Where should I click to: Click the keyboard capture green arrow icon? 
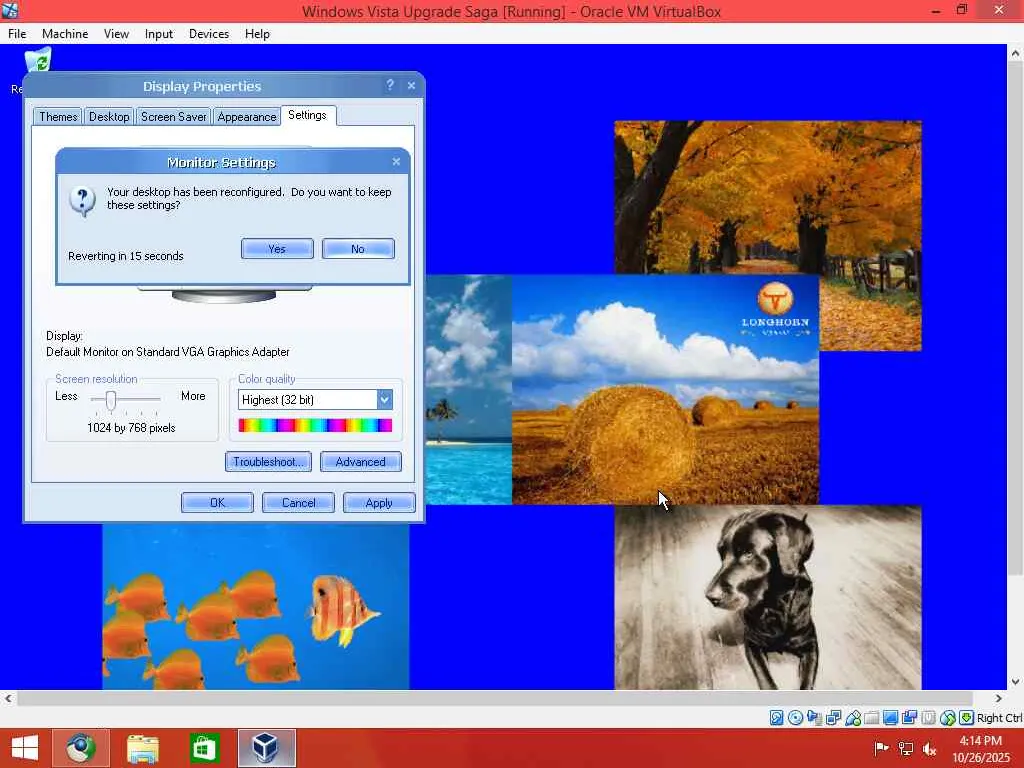(967, 718)
